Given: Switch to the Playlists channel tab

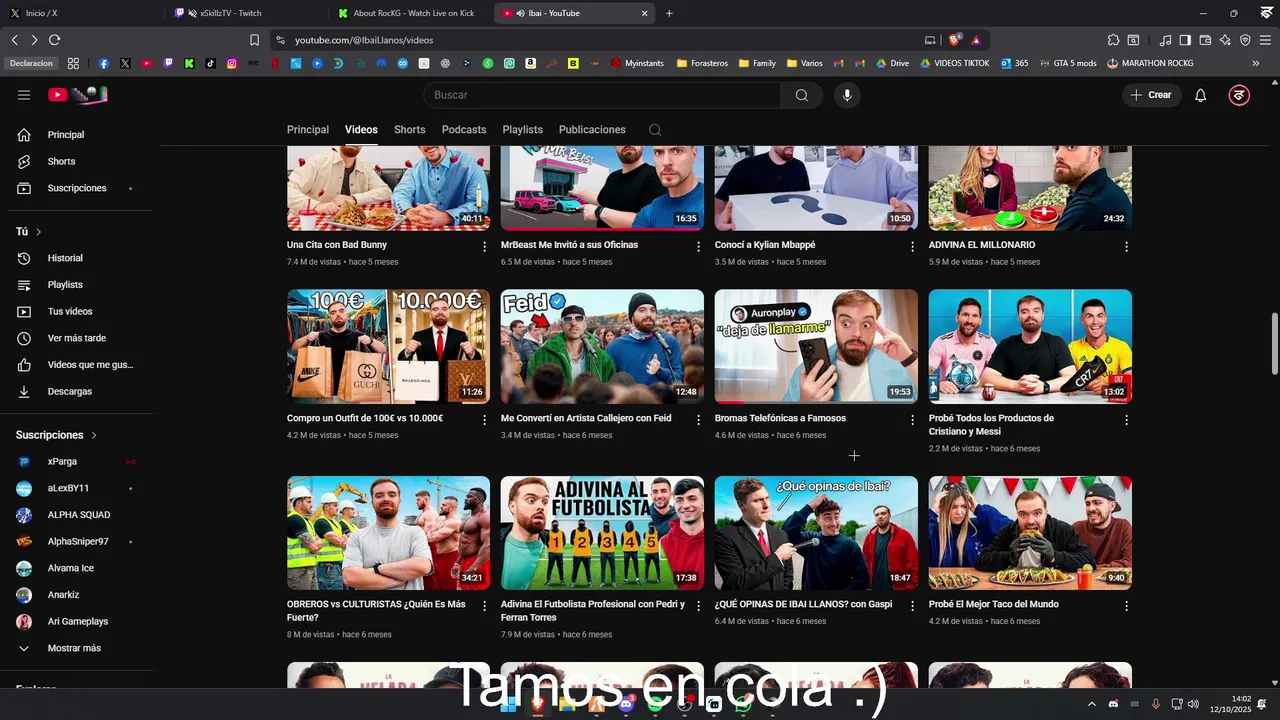Looking at the screenshot, I should point(522,130).
